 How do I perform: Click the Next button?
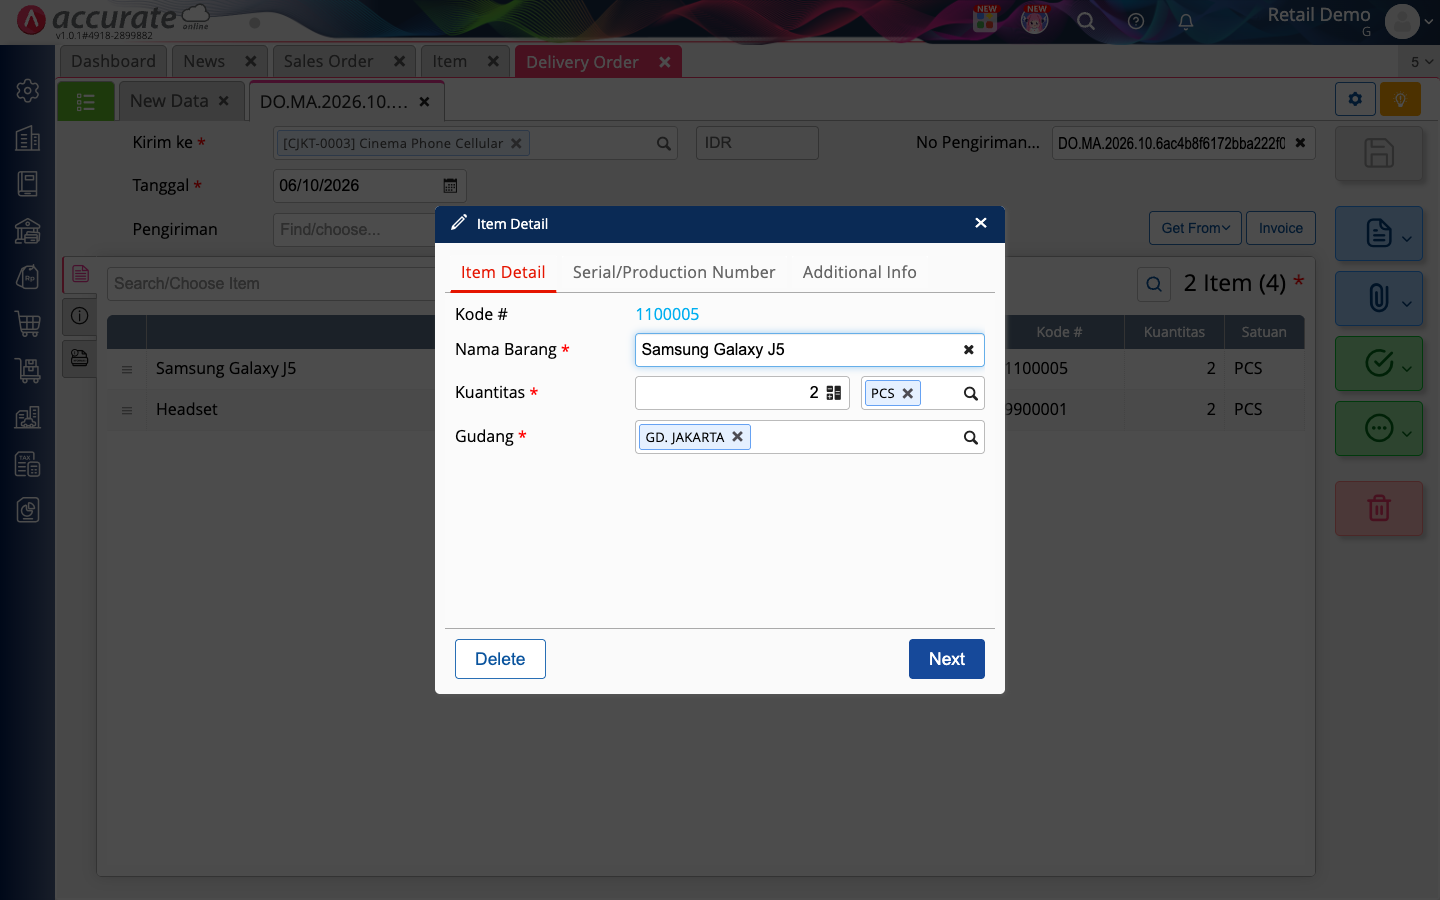coord(947,659)
